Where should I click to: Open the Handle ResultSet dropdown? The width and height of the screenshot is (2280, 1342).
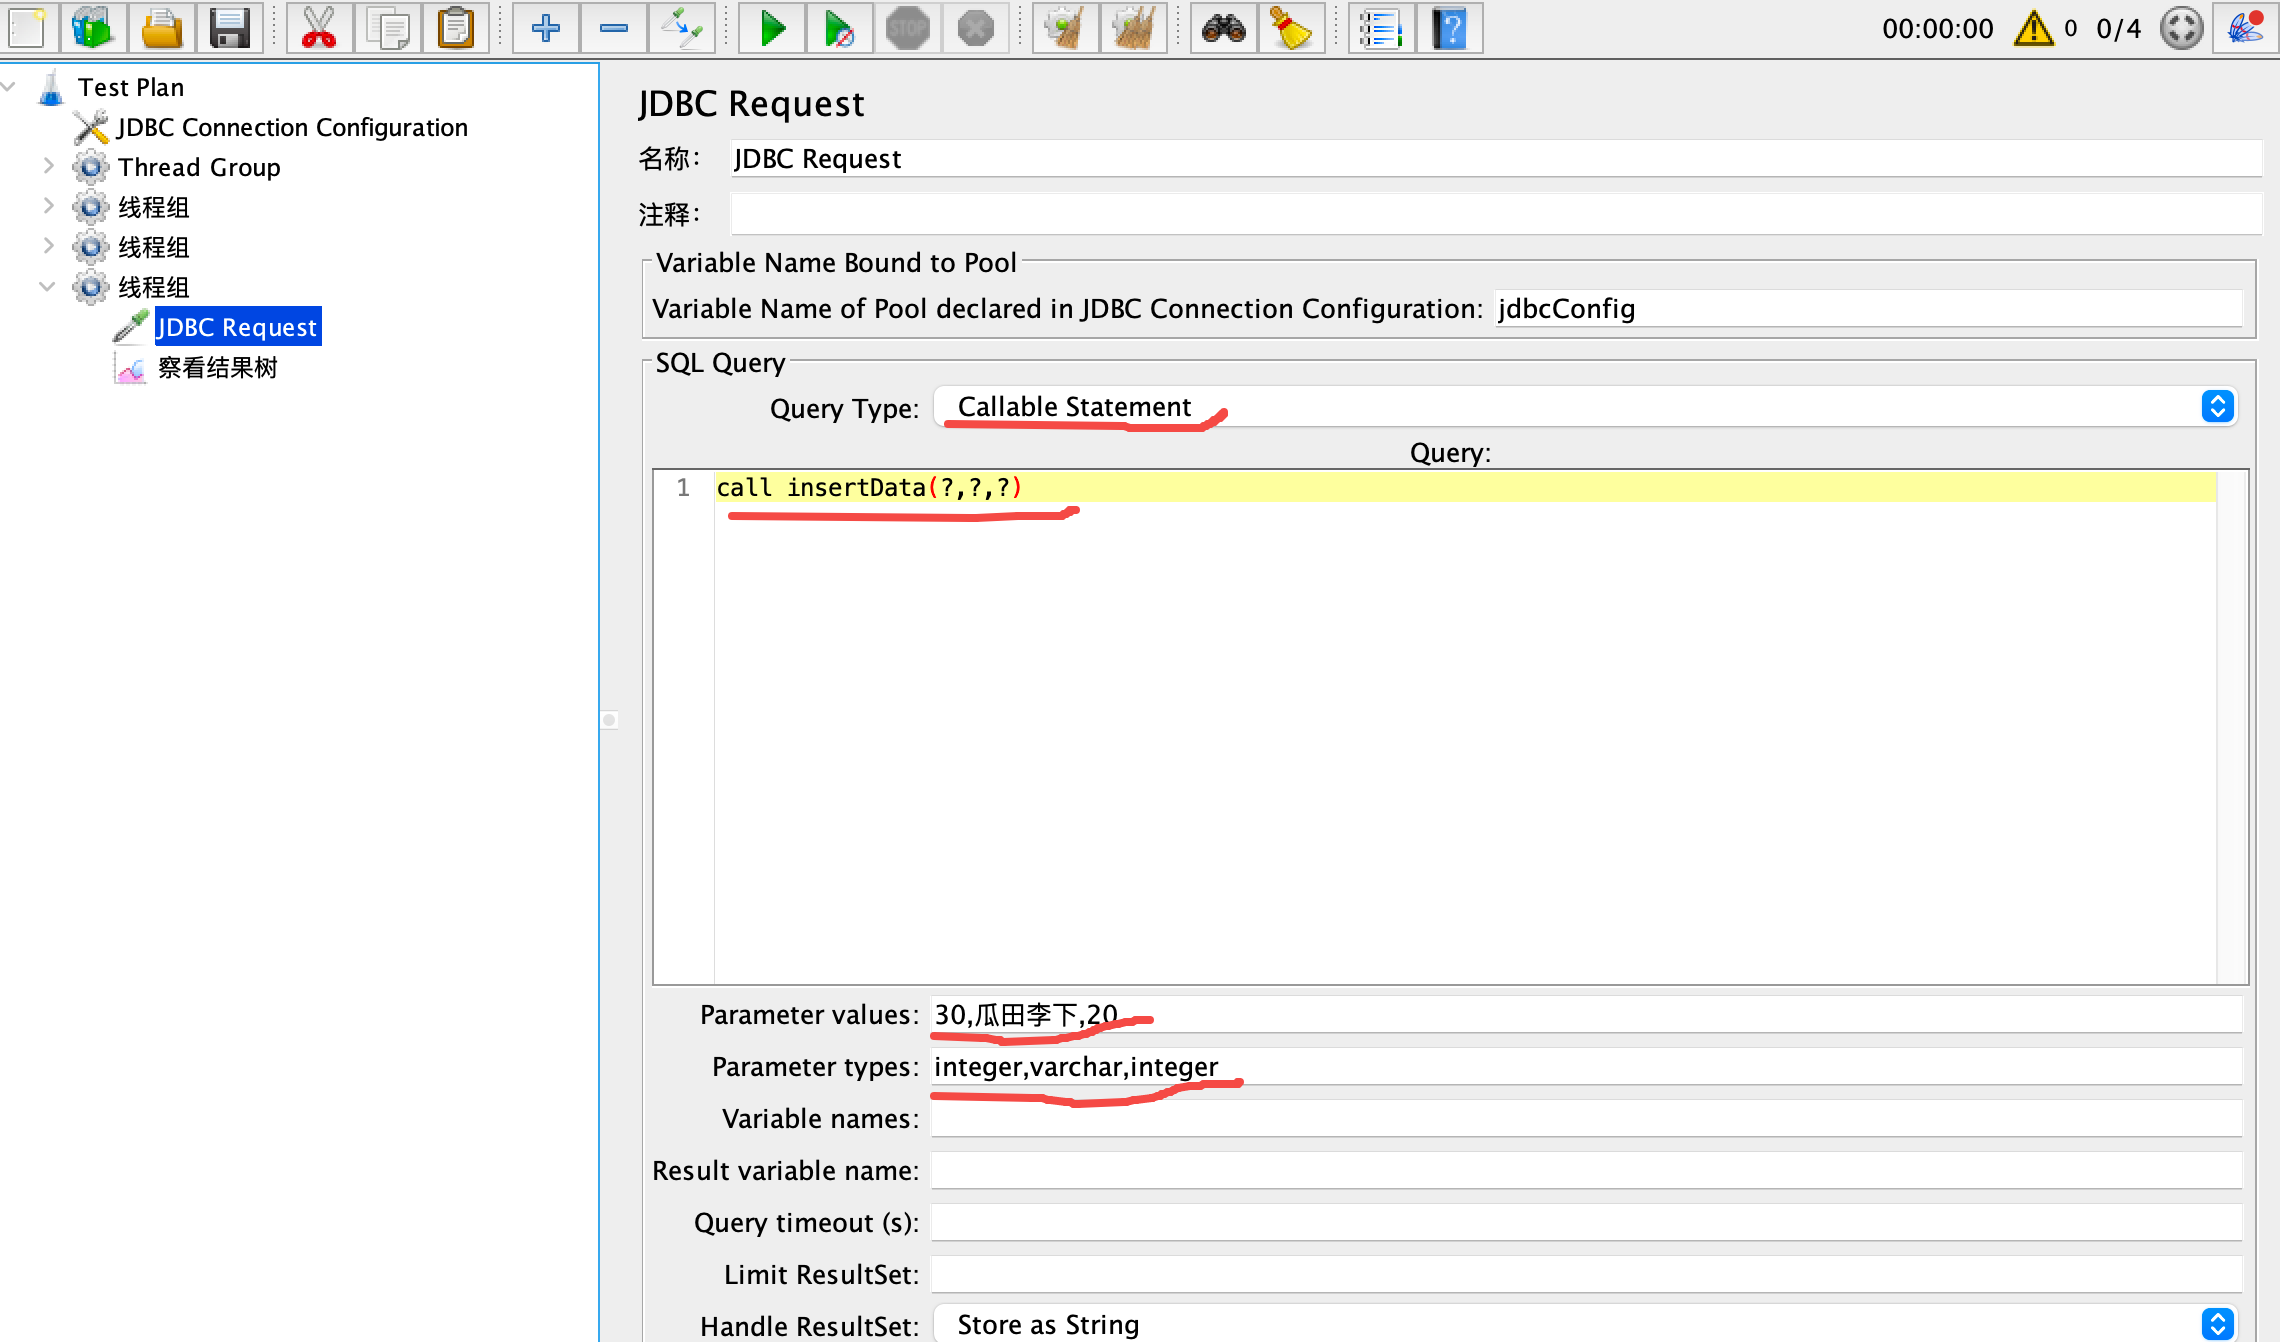[1585, 1324]
